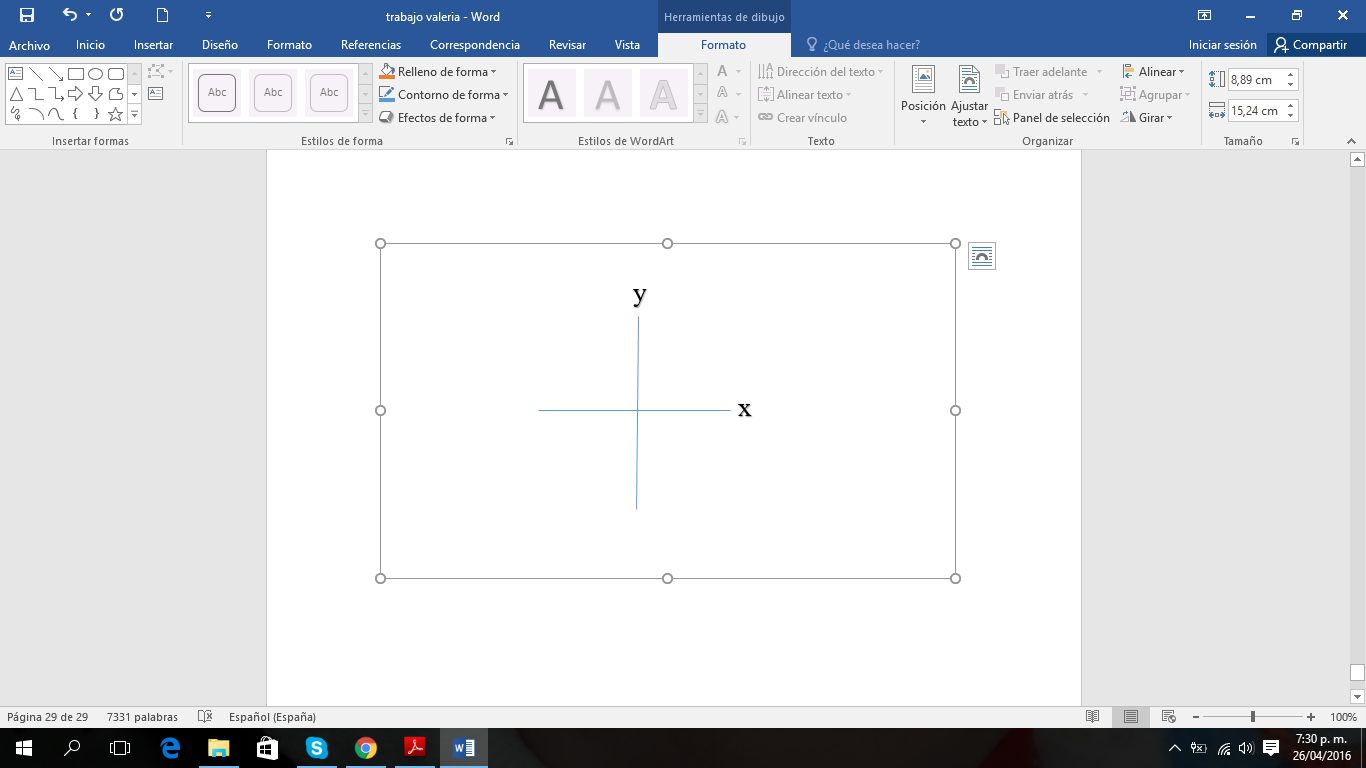Image resolution: width=1366 pixels, height=768 pixels.
Task: Click the draw text box icon
Action: click(155, 94)
